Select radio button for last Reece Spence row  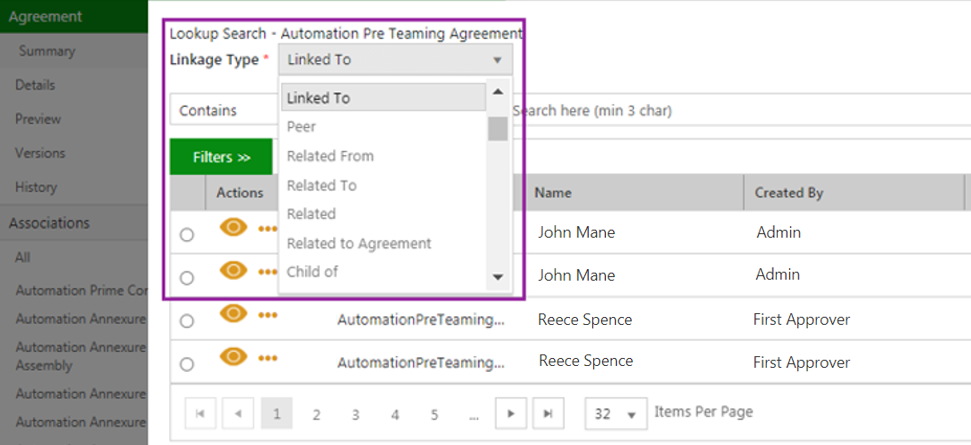pyautogui.click(x=187, y=364)
